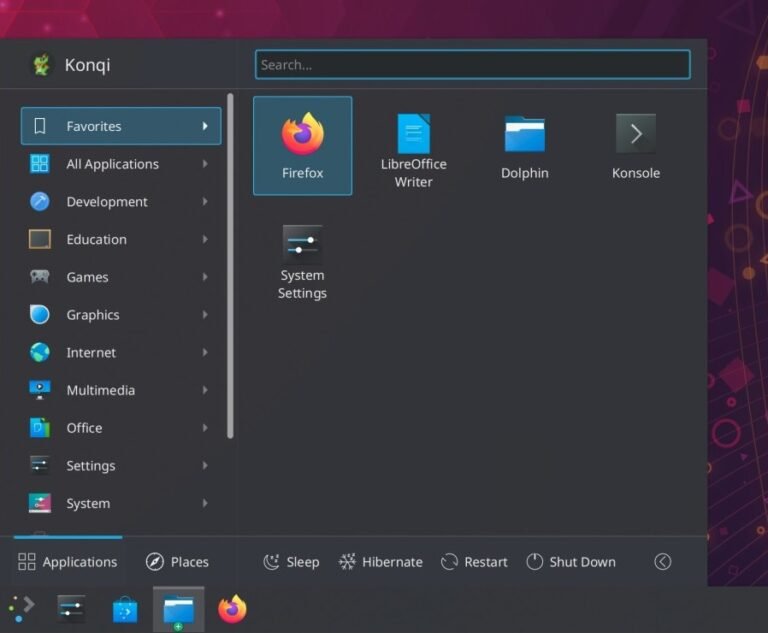Viewport: 768px width, 633px height.
Task: Click the Hibernate button
Action: tap(381, 561)
